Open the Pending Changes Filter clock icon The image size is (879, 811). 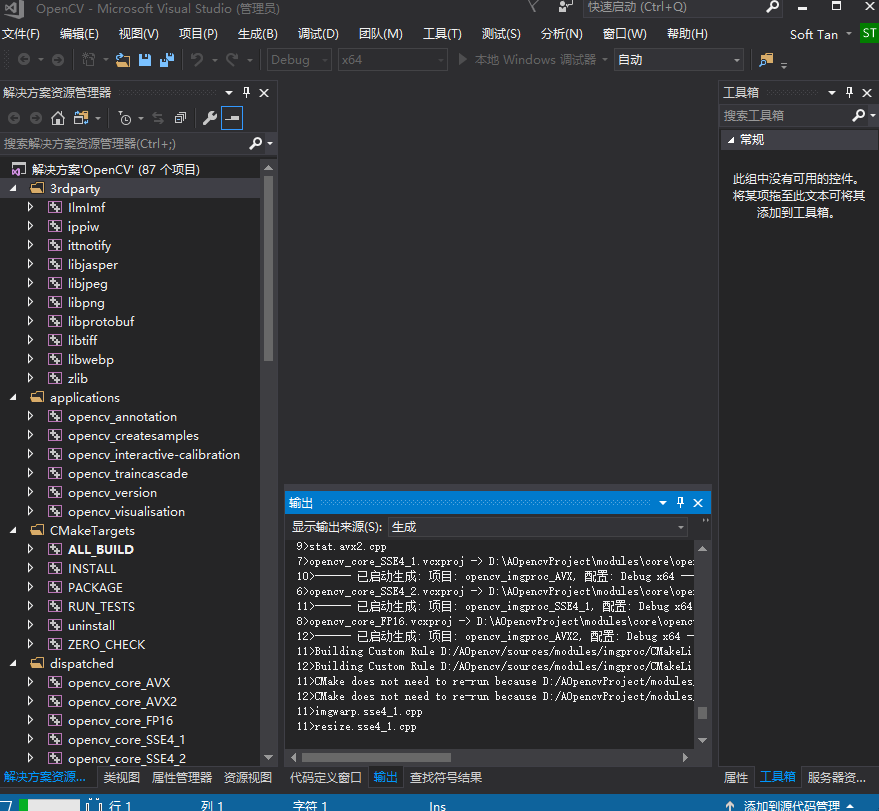pos(124,118)
